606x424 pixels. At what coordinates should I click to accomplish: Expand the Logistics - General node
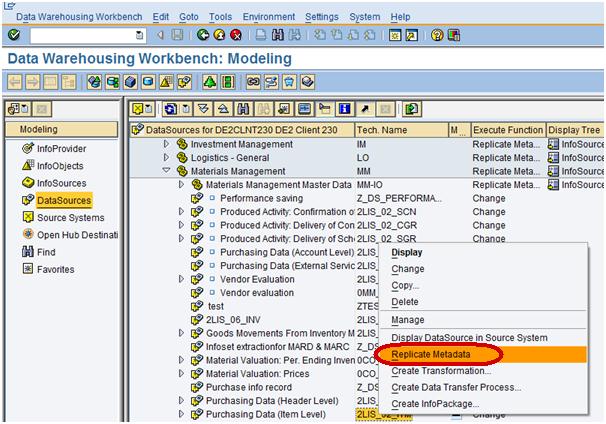(167, 158)
